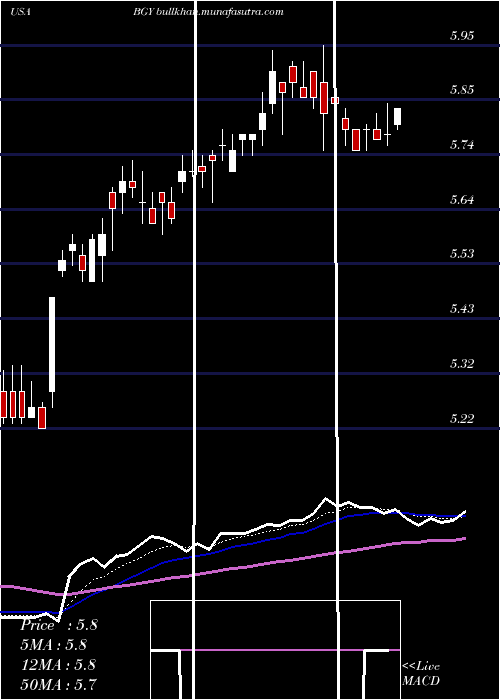
Task: Click the 5.74 price axis label
Action: pyautogui.click(x=462, y=145)
